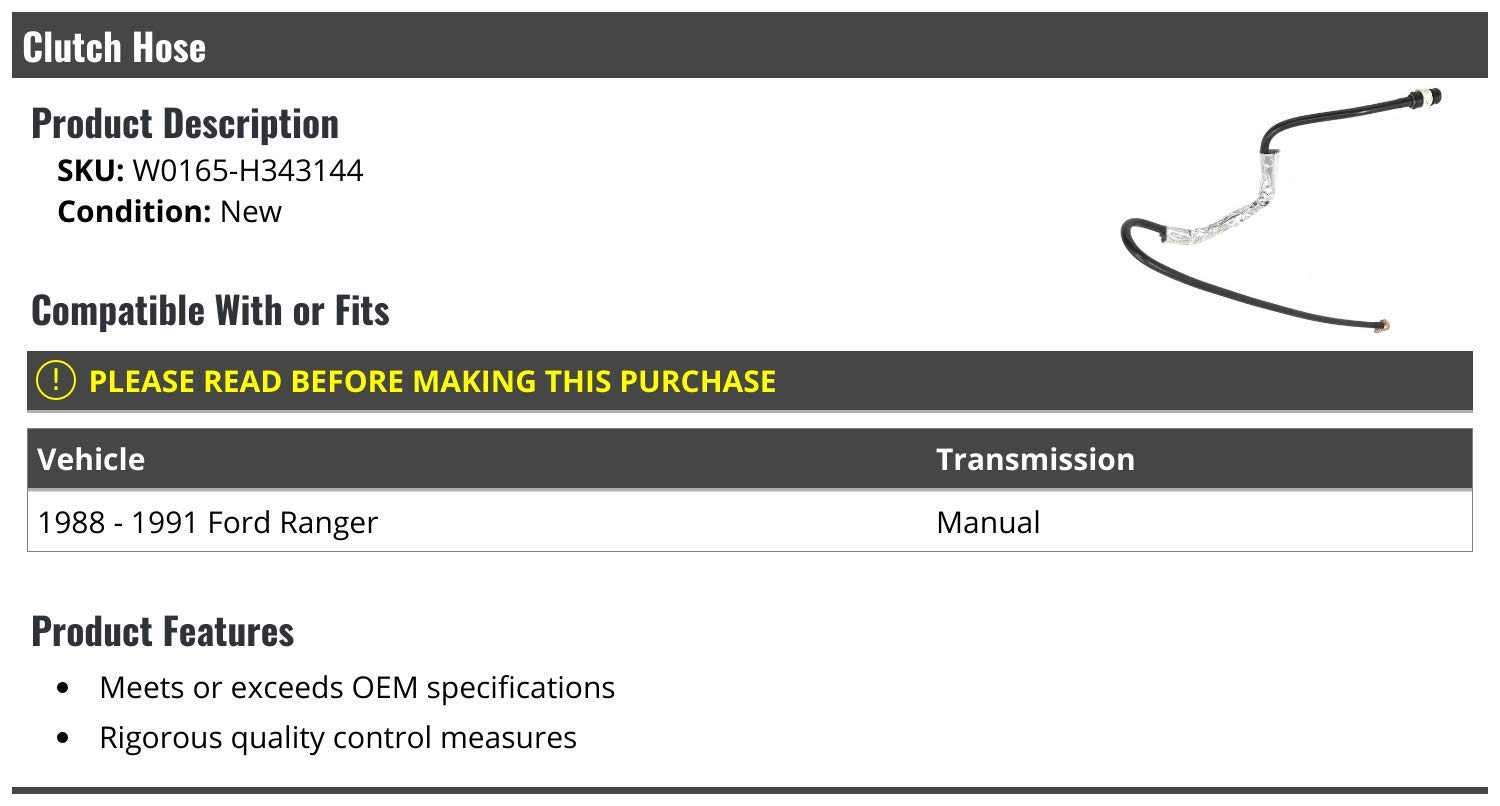Click the yellow exclamation warning icon
The height and width of the screenshot is (806, 1500).
[56, 381]
